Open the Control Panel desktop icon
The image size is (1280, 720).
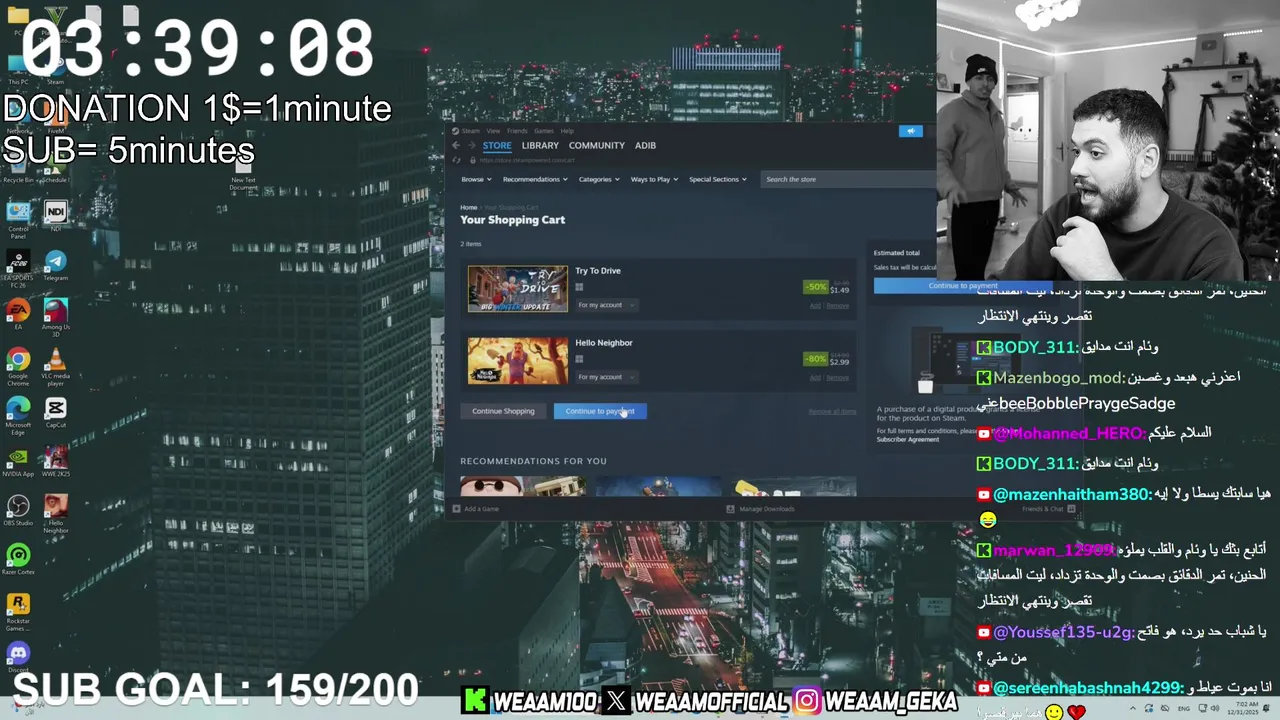[x=18, y=218]
